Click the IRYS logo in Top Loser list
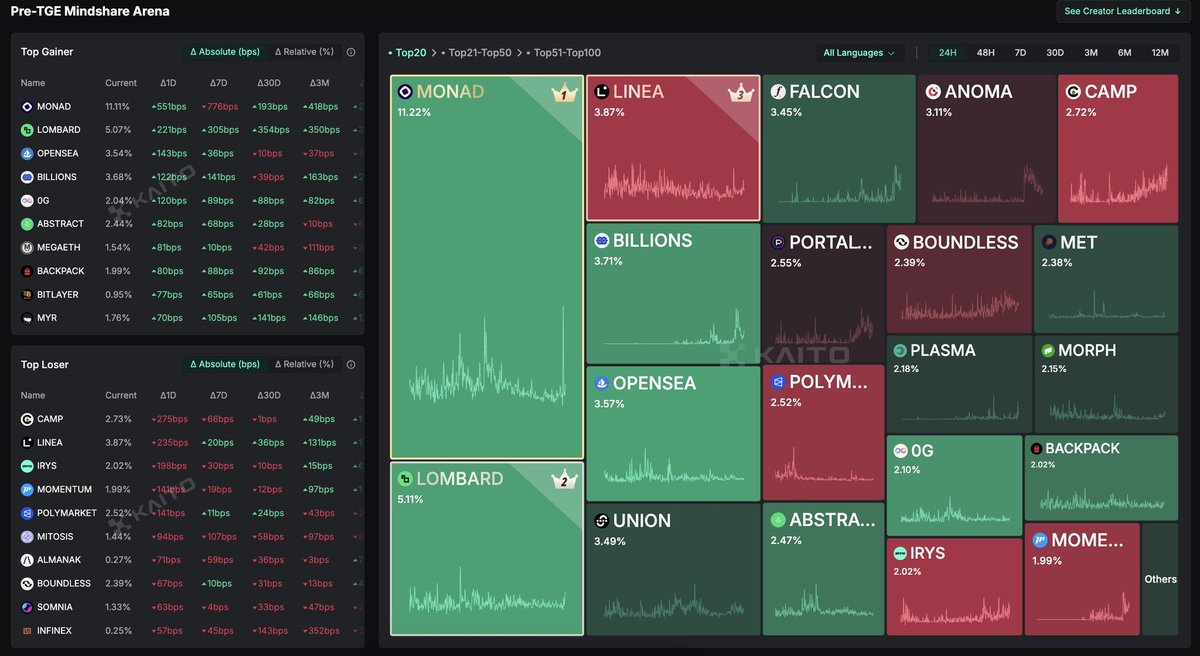Screen dimensions: 1200x656 click(27, 466)
